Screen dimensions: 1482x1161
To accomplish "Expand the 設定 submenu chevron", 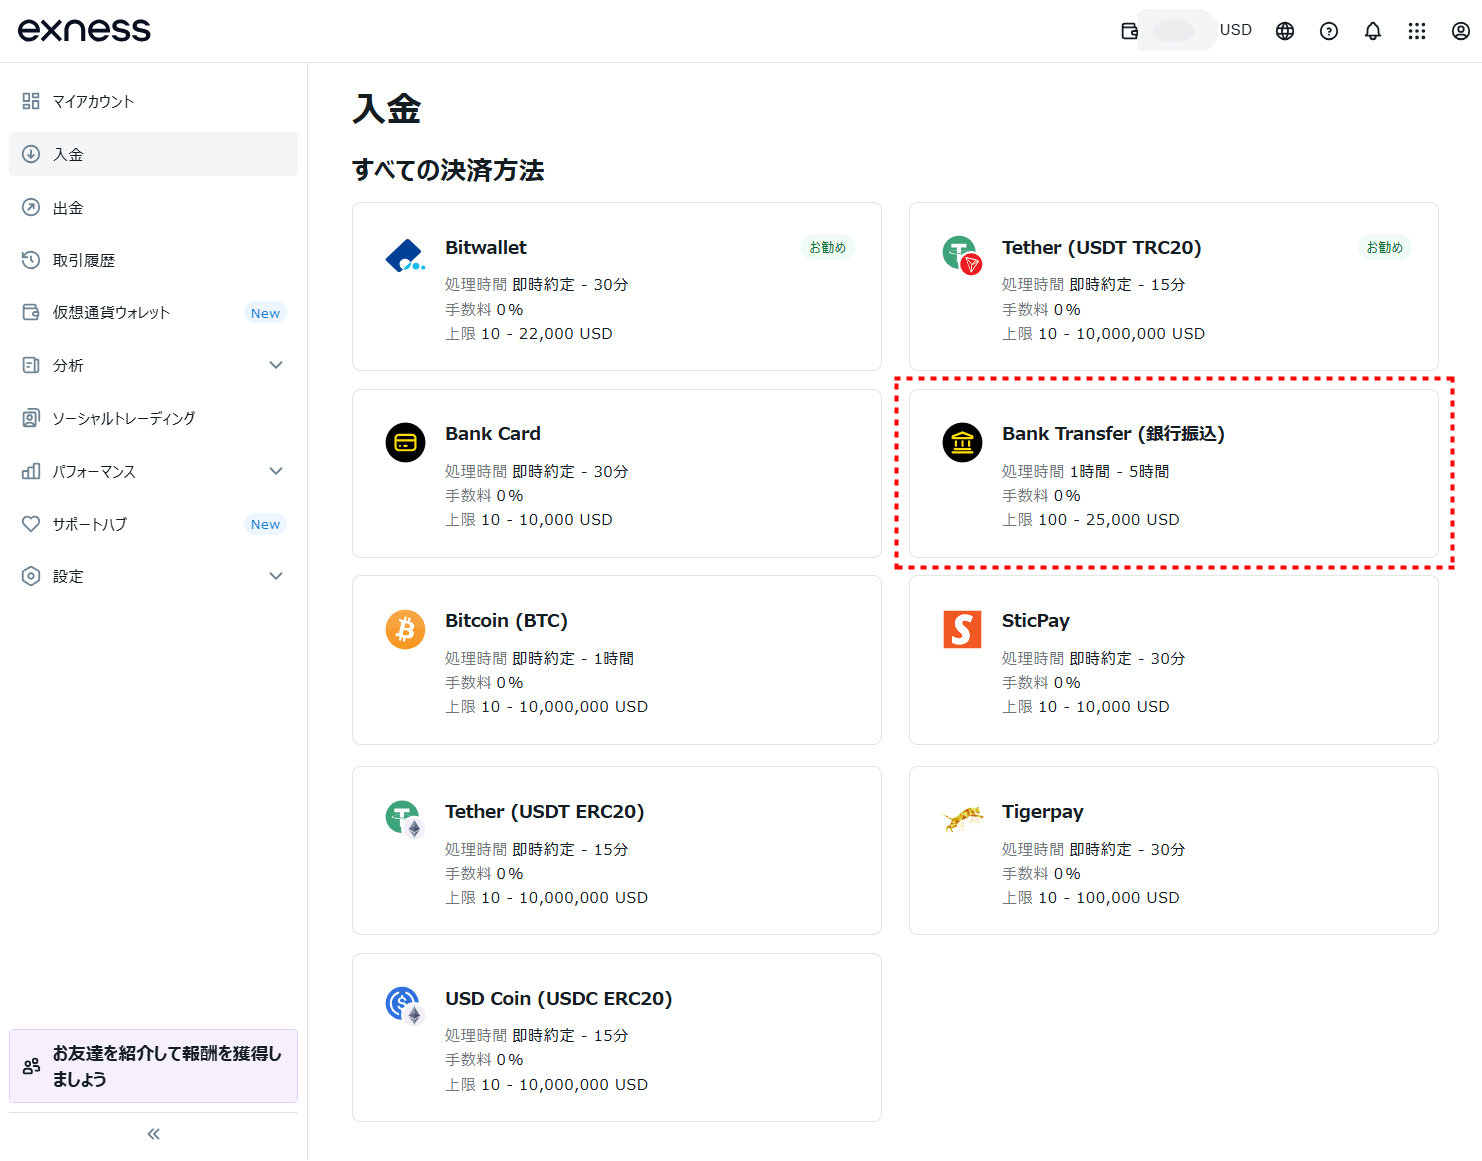I will click(x=276, y=576).
